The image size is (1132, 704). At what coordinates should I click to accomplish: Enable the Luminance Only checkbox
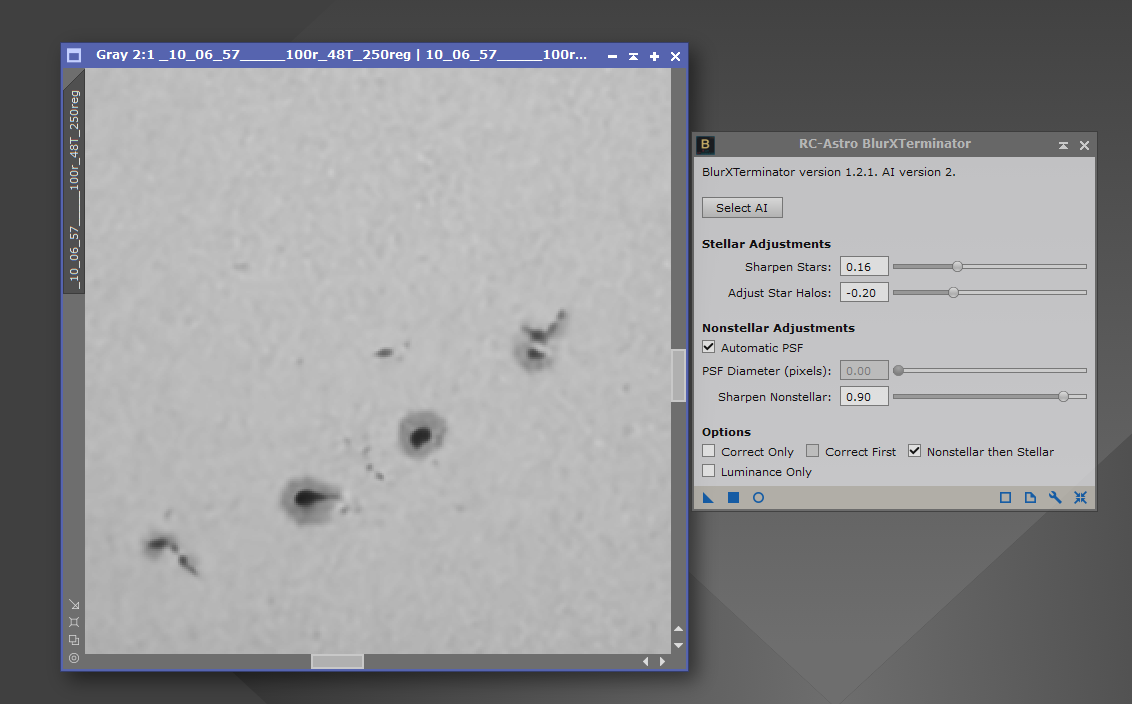pos(709,472)
